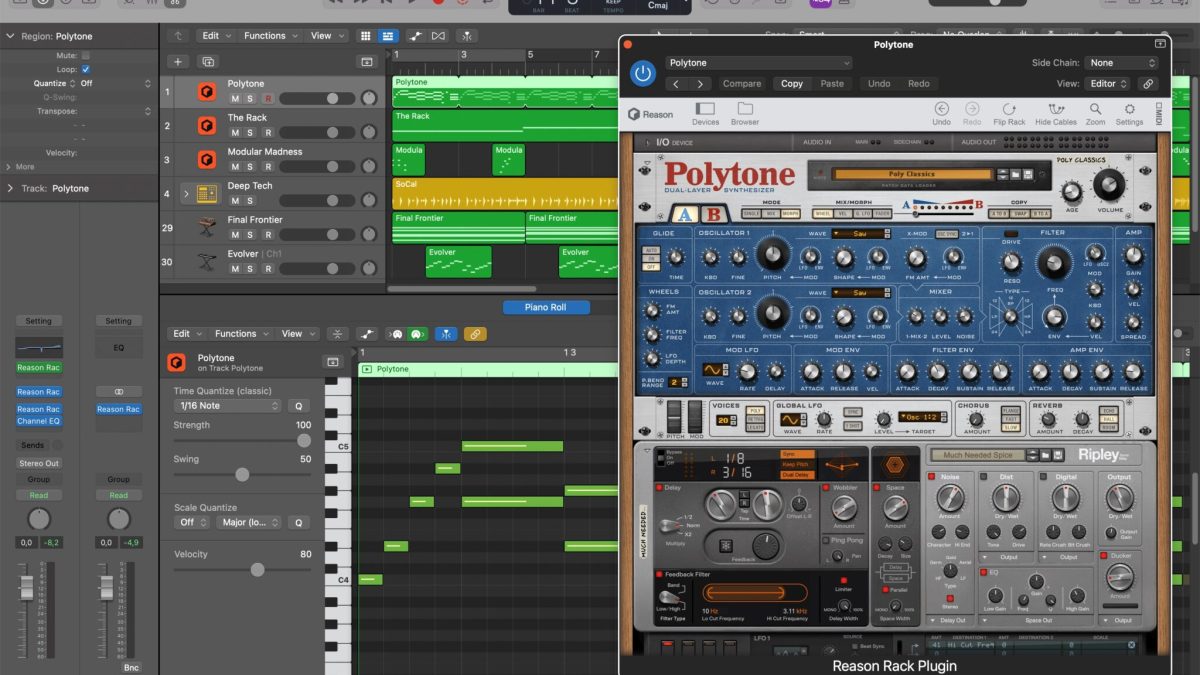Open Time Quantize 1/16 Note dropdown
Screen dimensions: 1200x675
tap(228, 406)
